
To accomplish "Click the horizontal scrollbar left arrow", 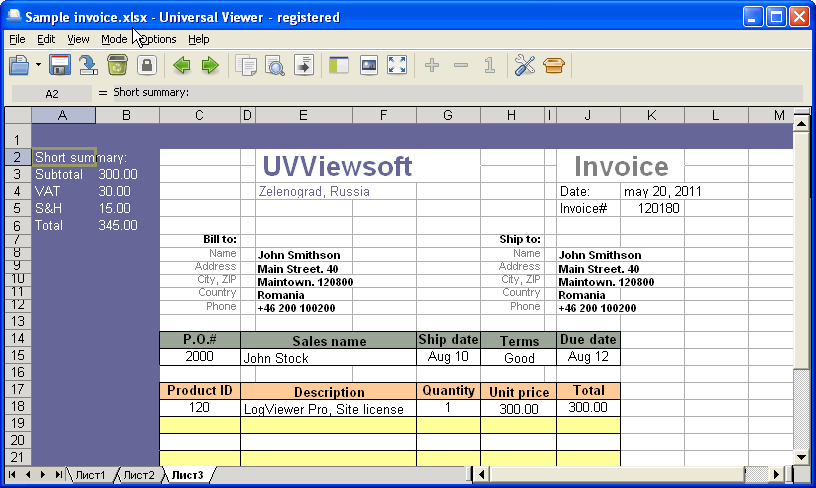I will 481,474.
